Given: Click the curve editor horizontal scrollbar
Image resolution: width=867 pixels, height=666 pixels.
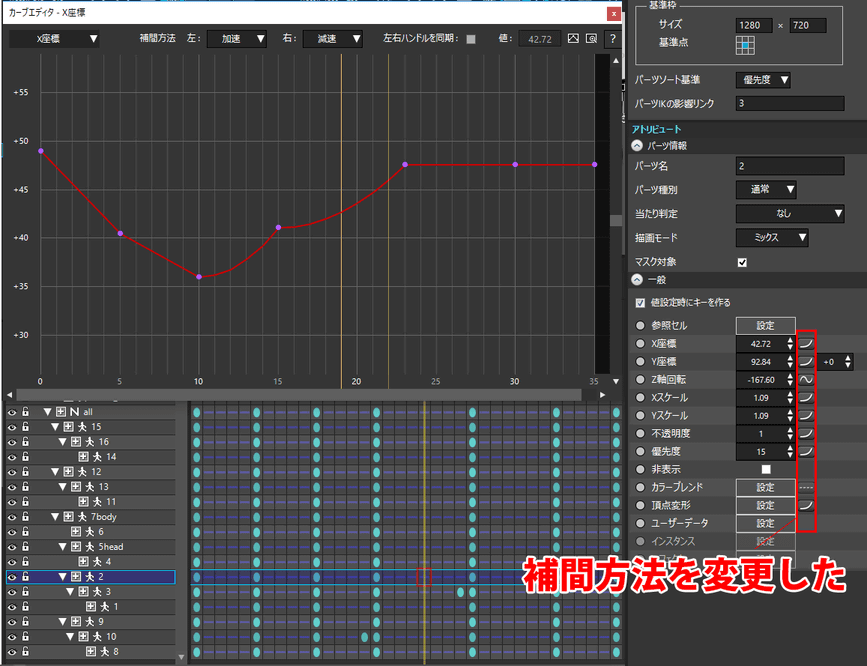Looking at the screenshot, I should 299,395.
